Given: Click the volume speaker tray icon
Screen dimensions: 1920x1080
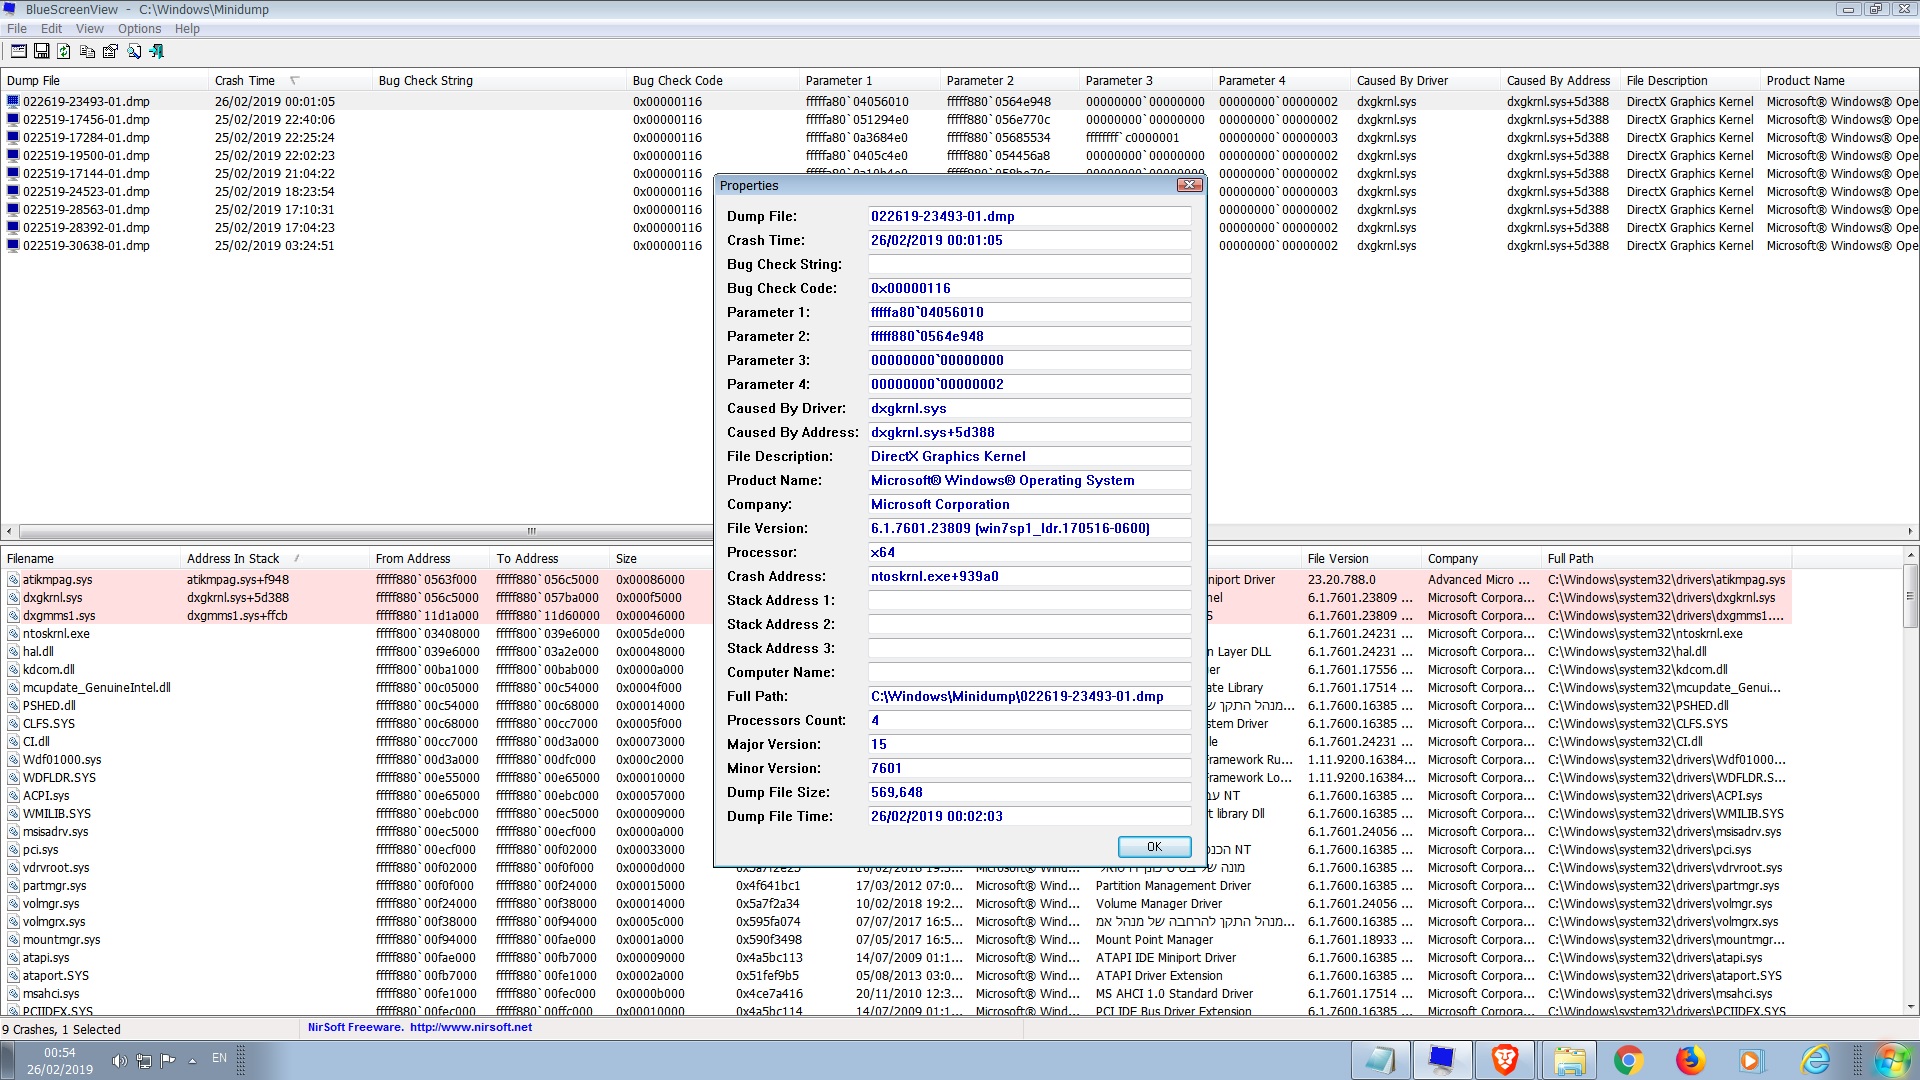Looking at the screenshot, I should pos(119,1060).
